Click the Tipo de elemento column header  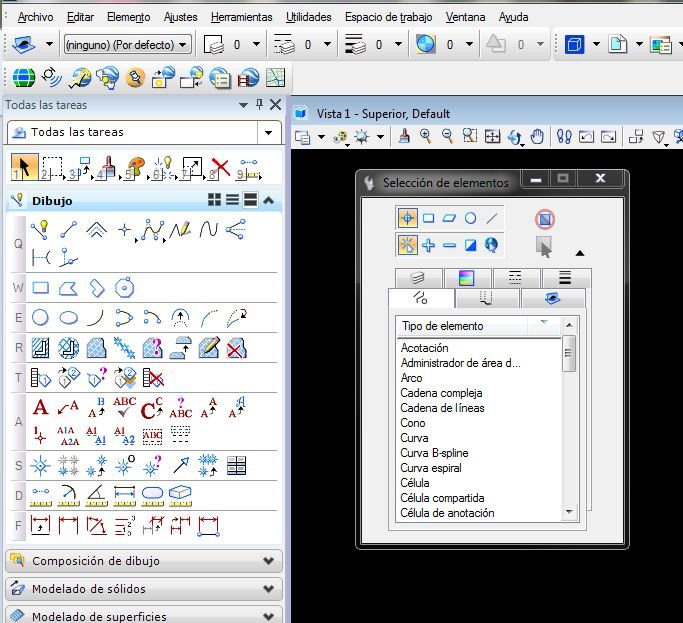tap(462, 326)
